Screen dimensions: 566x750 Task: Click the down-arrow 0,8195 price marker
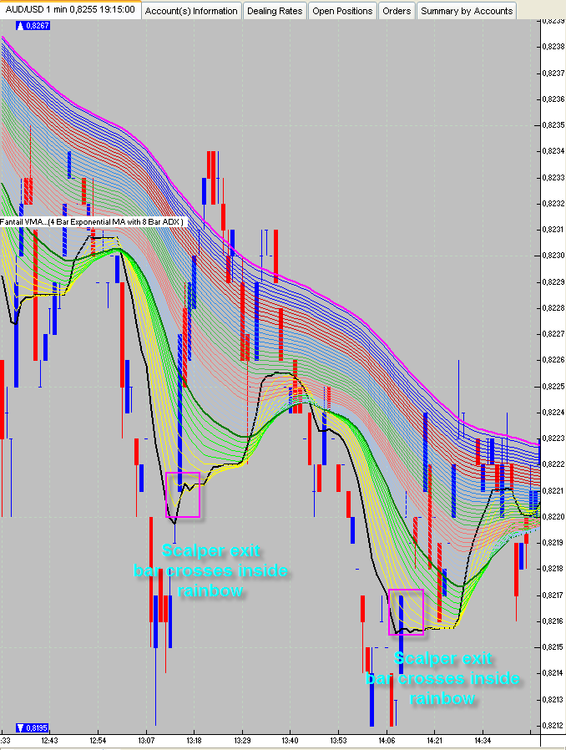point(33,728)
